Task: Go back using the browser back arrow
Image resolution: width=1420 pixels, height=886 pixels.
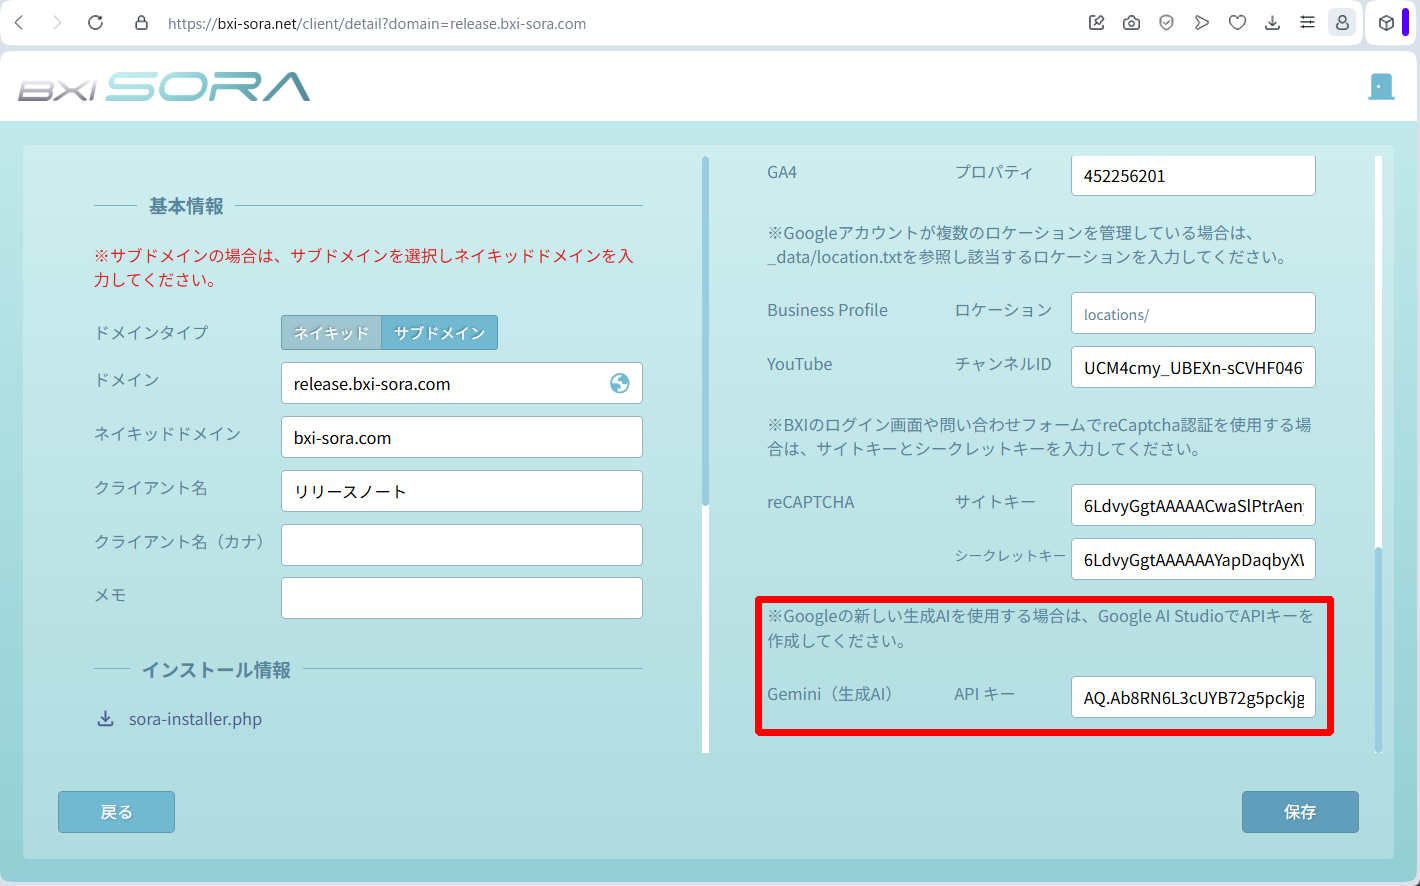Action: 19,23
